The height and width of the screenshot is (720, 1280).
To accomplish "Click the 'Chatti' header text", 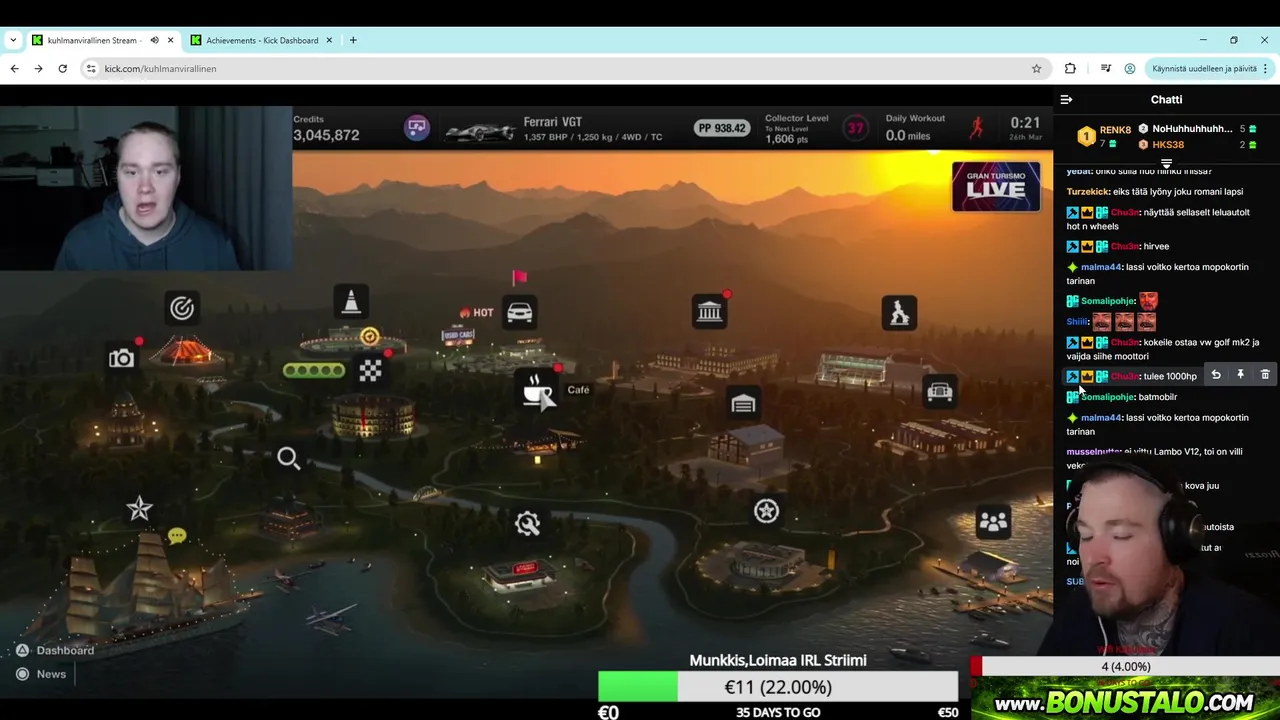I will (x=1166, y=100).
